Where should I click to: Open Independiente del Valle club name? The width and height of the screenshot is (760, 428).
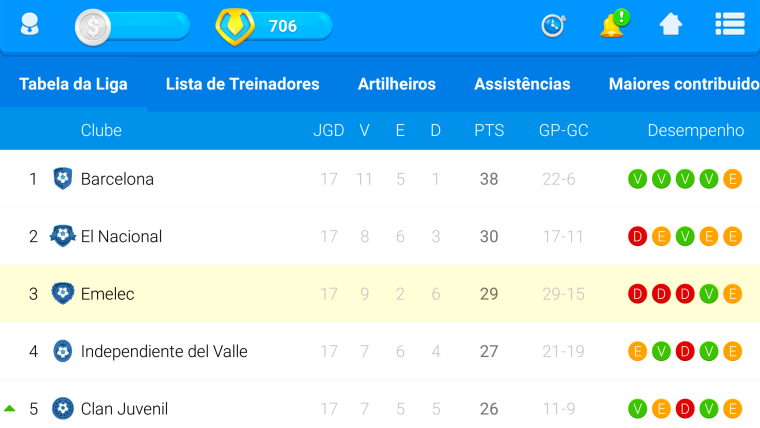164,351
